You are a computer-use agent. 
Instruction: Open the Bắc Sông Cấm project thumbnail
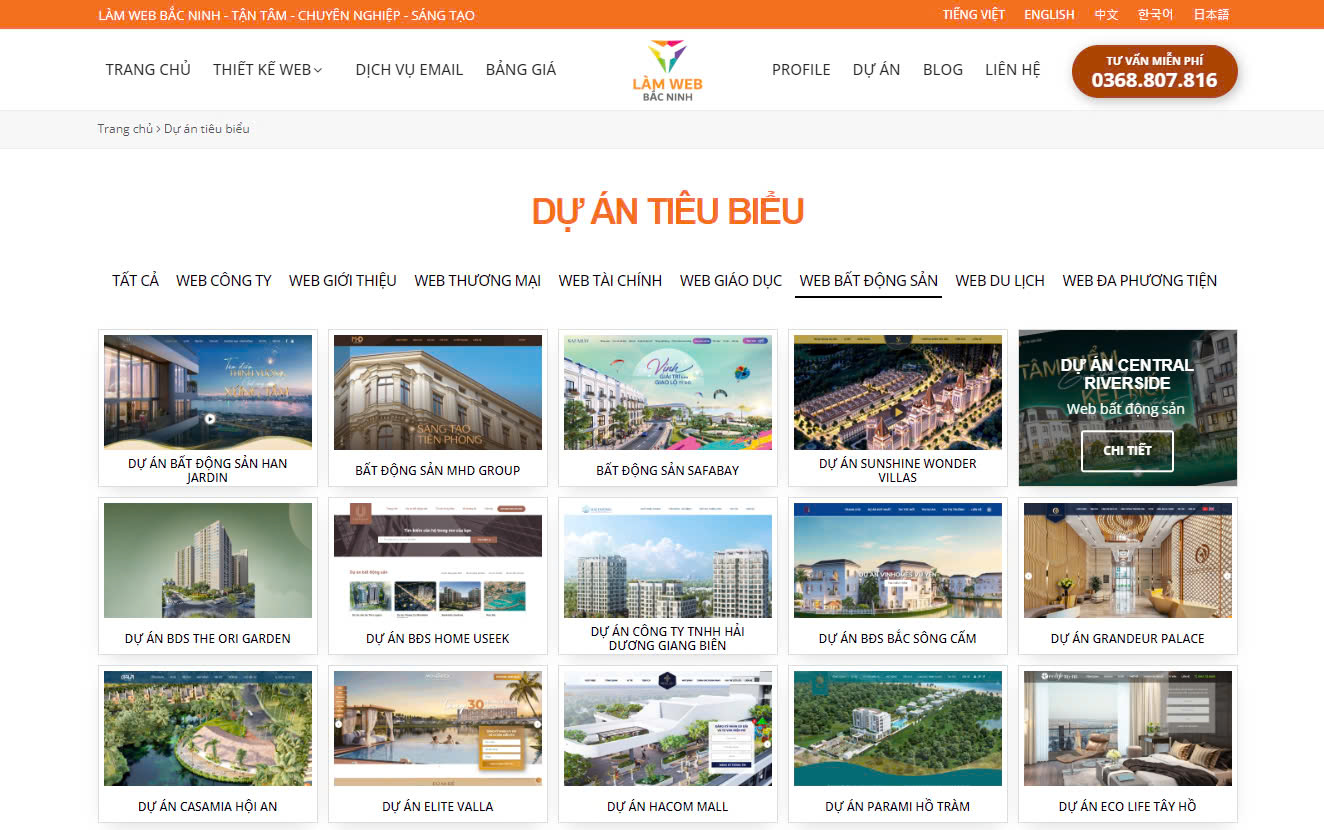[x=898, y=560]
